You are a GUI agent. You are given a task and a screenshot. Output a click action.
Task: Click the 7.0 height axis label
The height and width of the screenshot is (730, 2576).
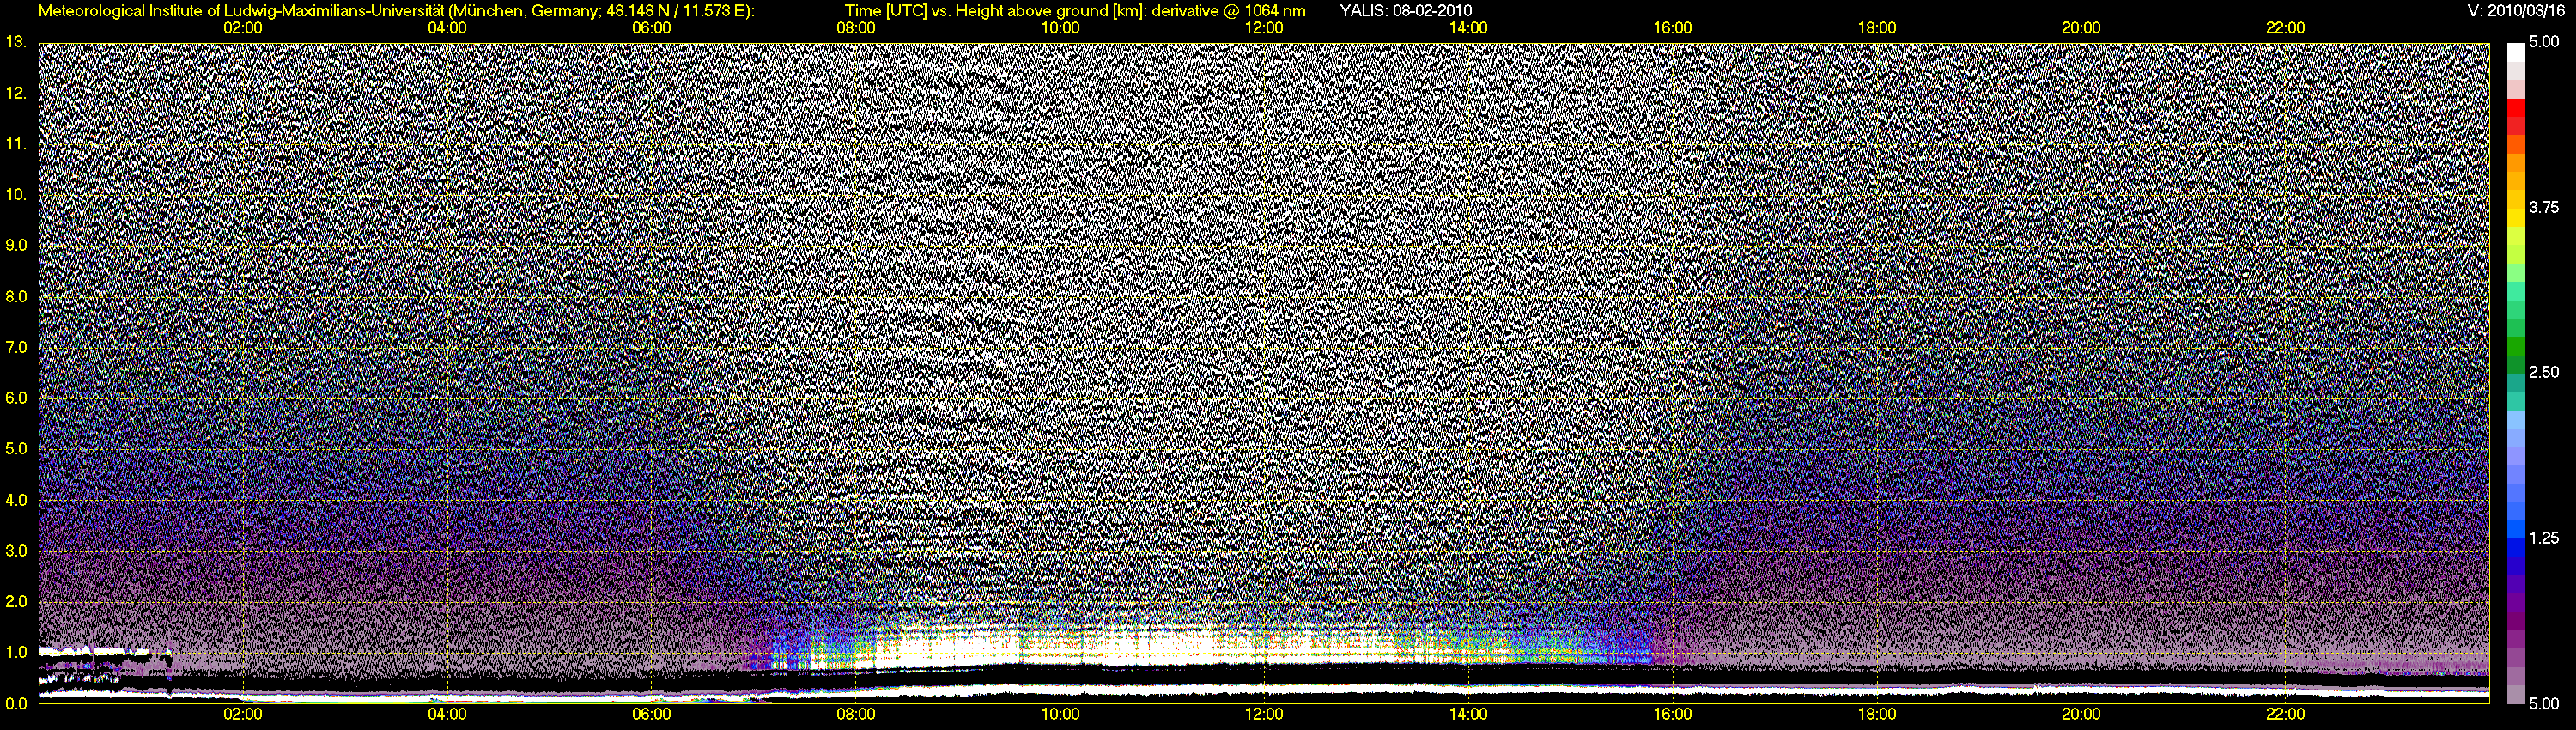click(x=16, y=347)
